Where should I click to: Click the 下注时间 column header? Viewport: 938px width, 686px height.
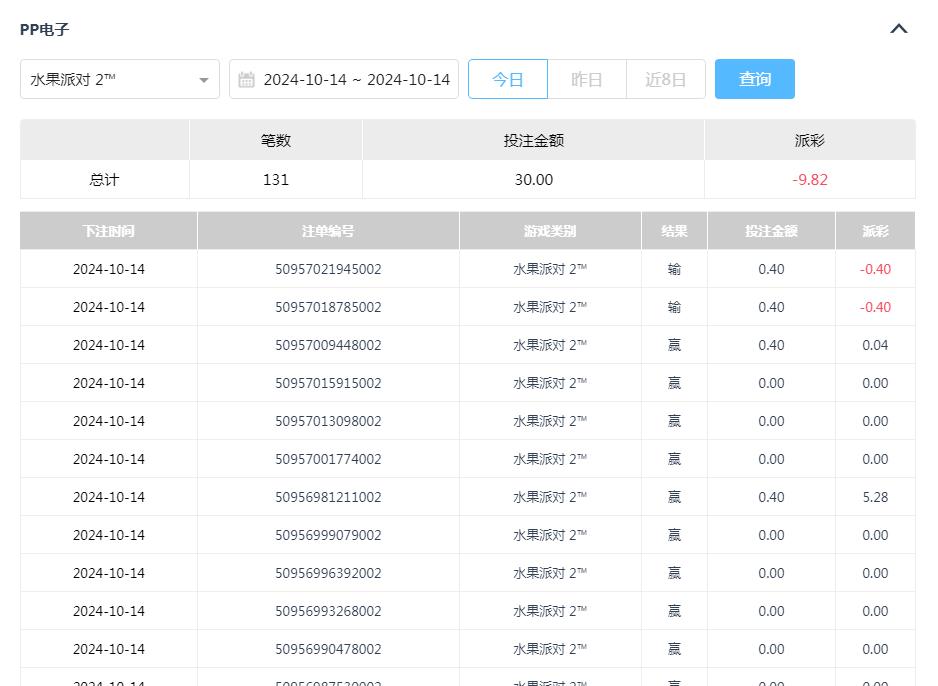click(107, 230)
